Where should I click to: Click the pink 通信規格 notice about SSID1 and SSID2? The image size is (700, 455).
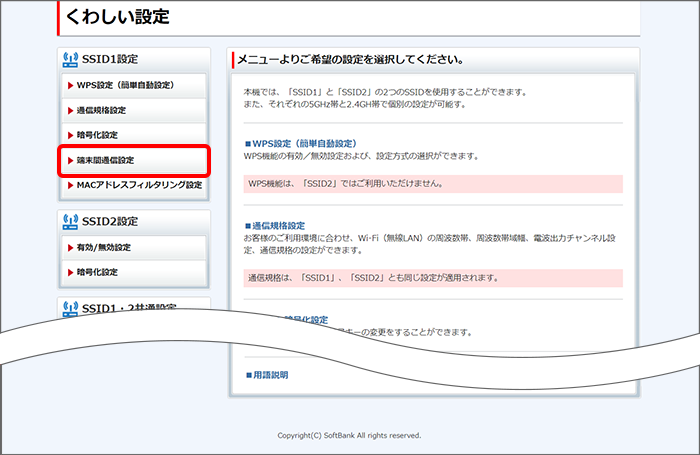pyautogui.click(x=432, y=277)
